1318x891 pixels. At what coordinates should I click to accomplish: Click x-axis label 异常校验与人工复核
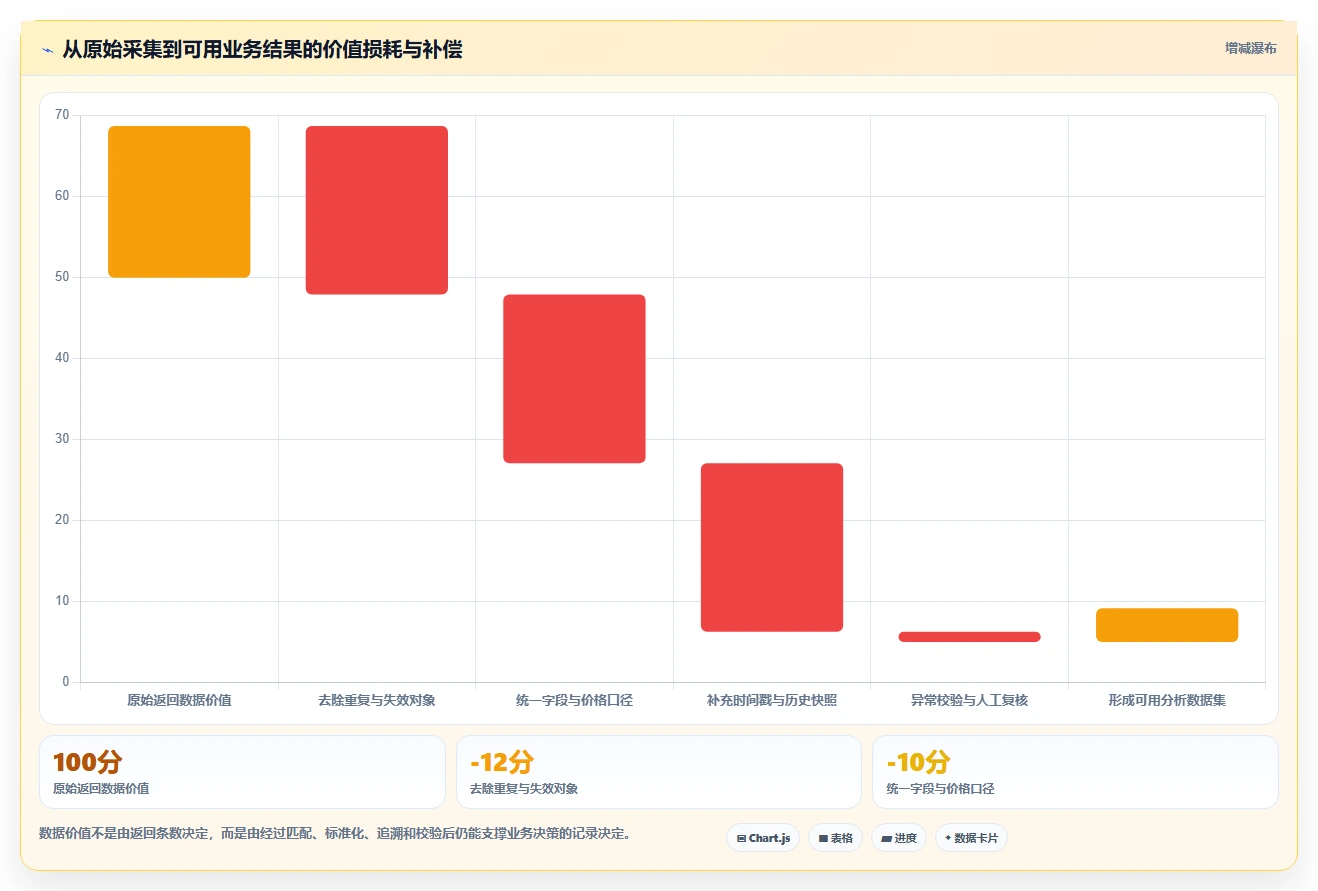pos(969,700)
